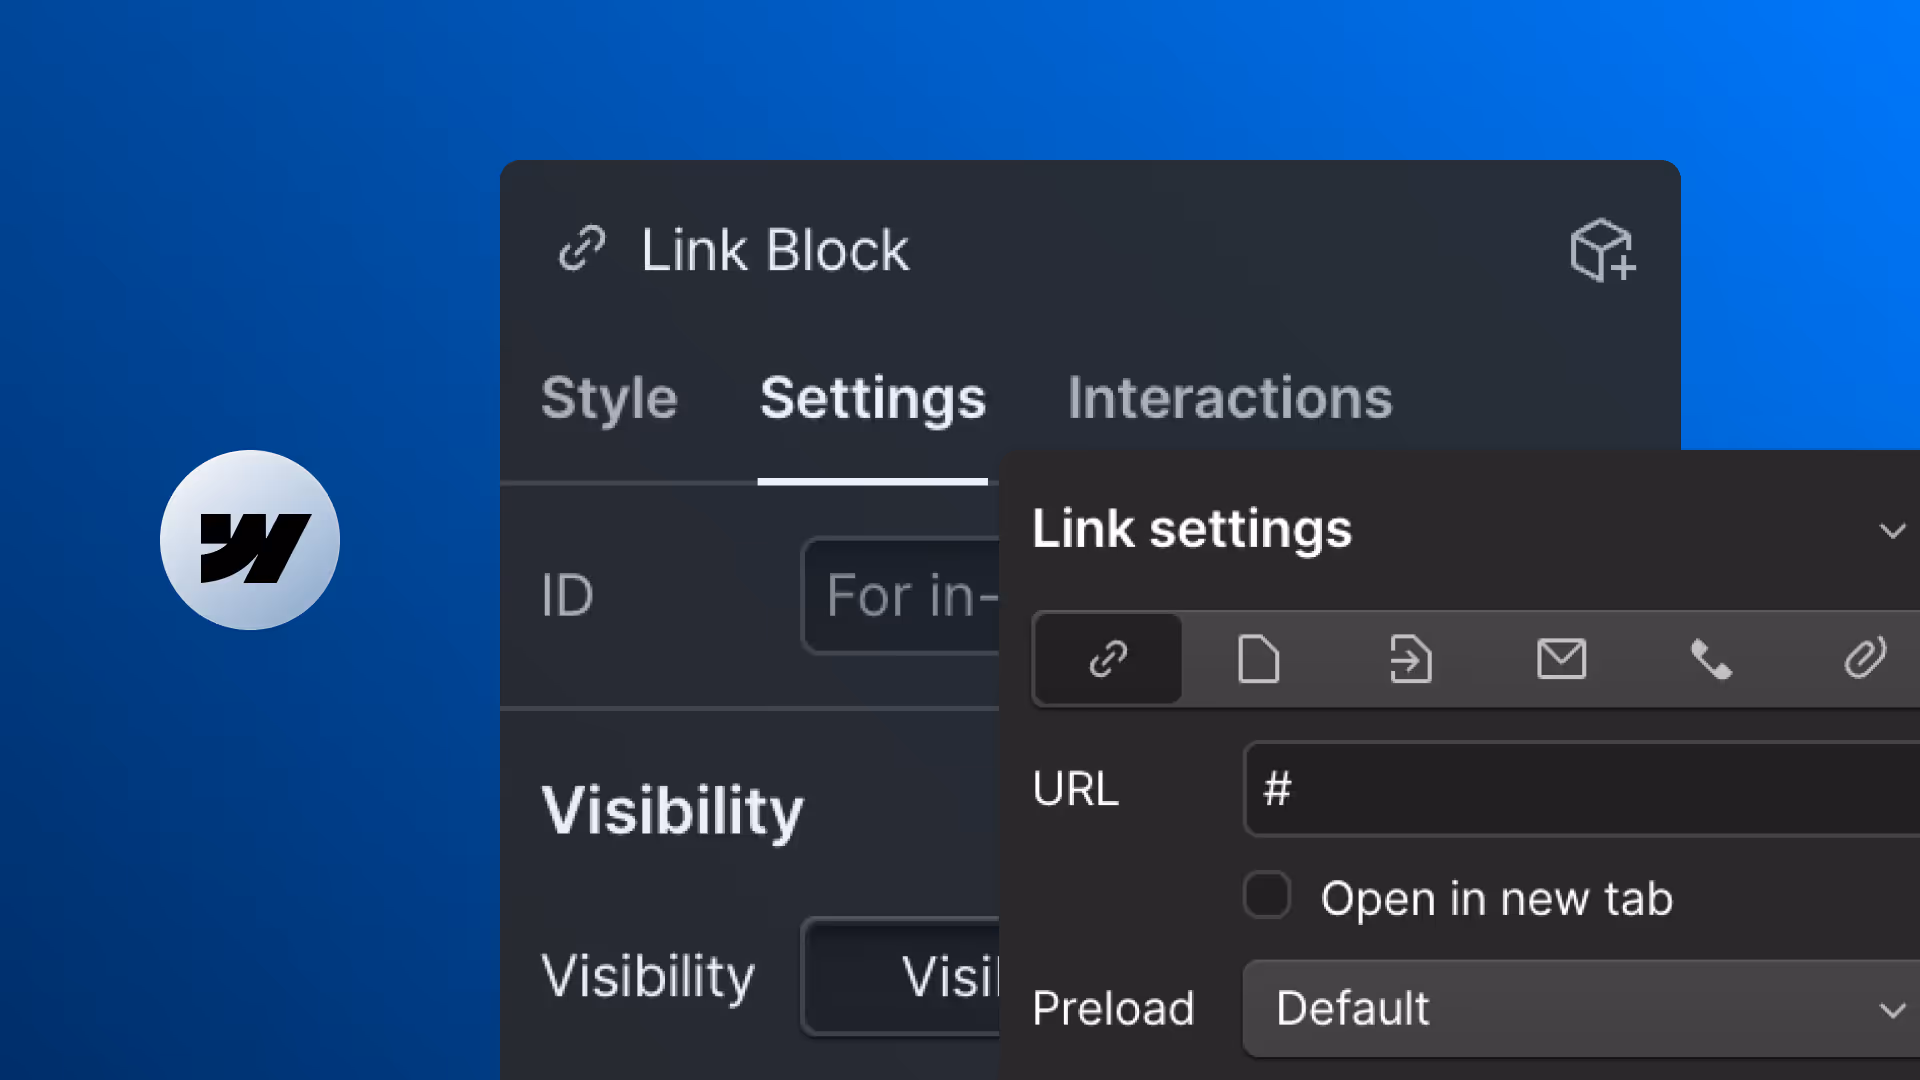Enable Open in new tab checkbox
The width and height of the screenshot is (1920, 1080).
tap(1267, 895)
